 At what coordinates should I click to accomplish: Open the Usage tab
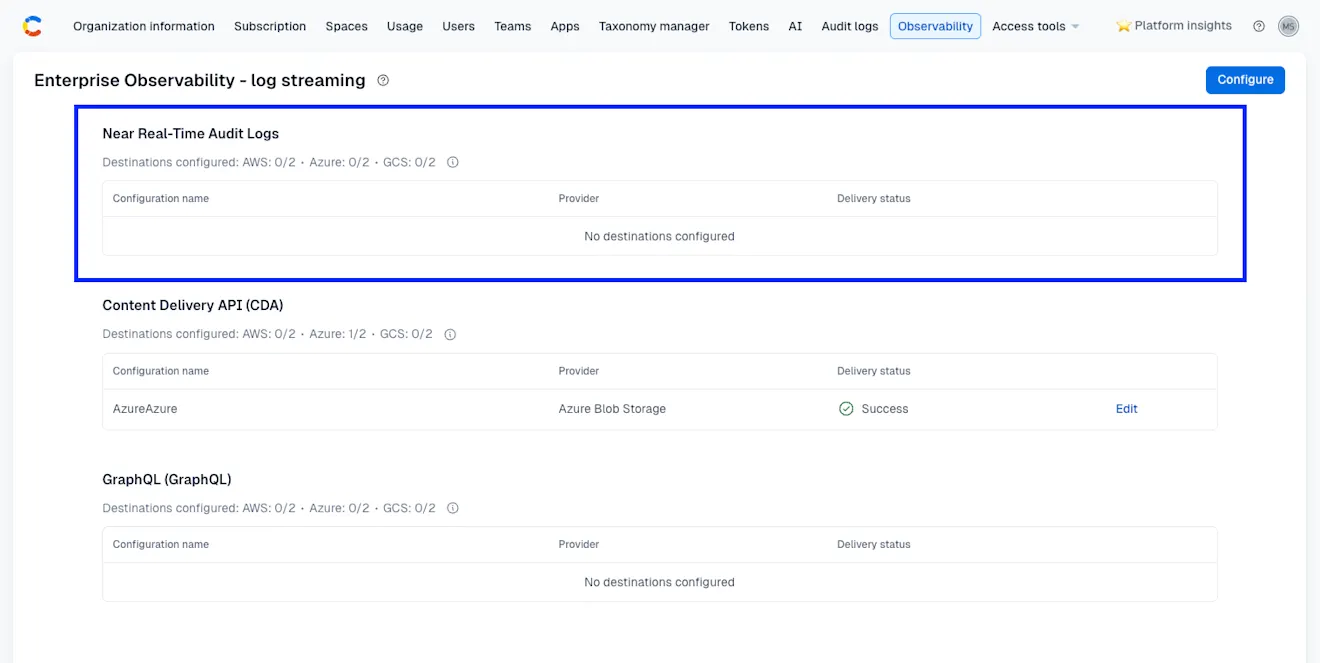click(405, 26)
